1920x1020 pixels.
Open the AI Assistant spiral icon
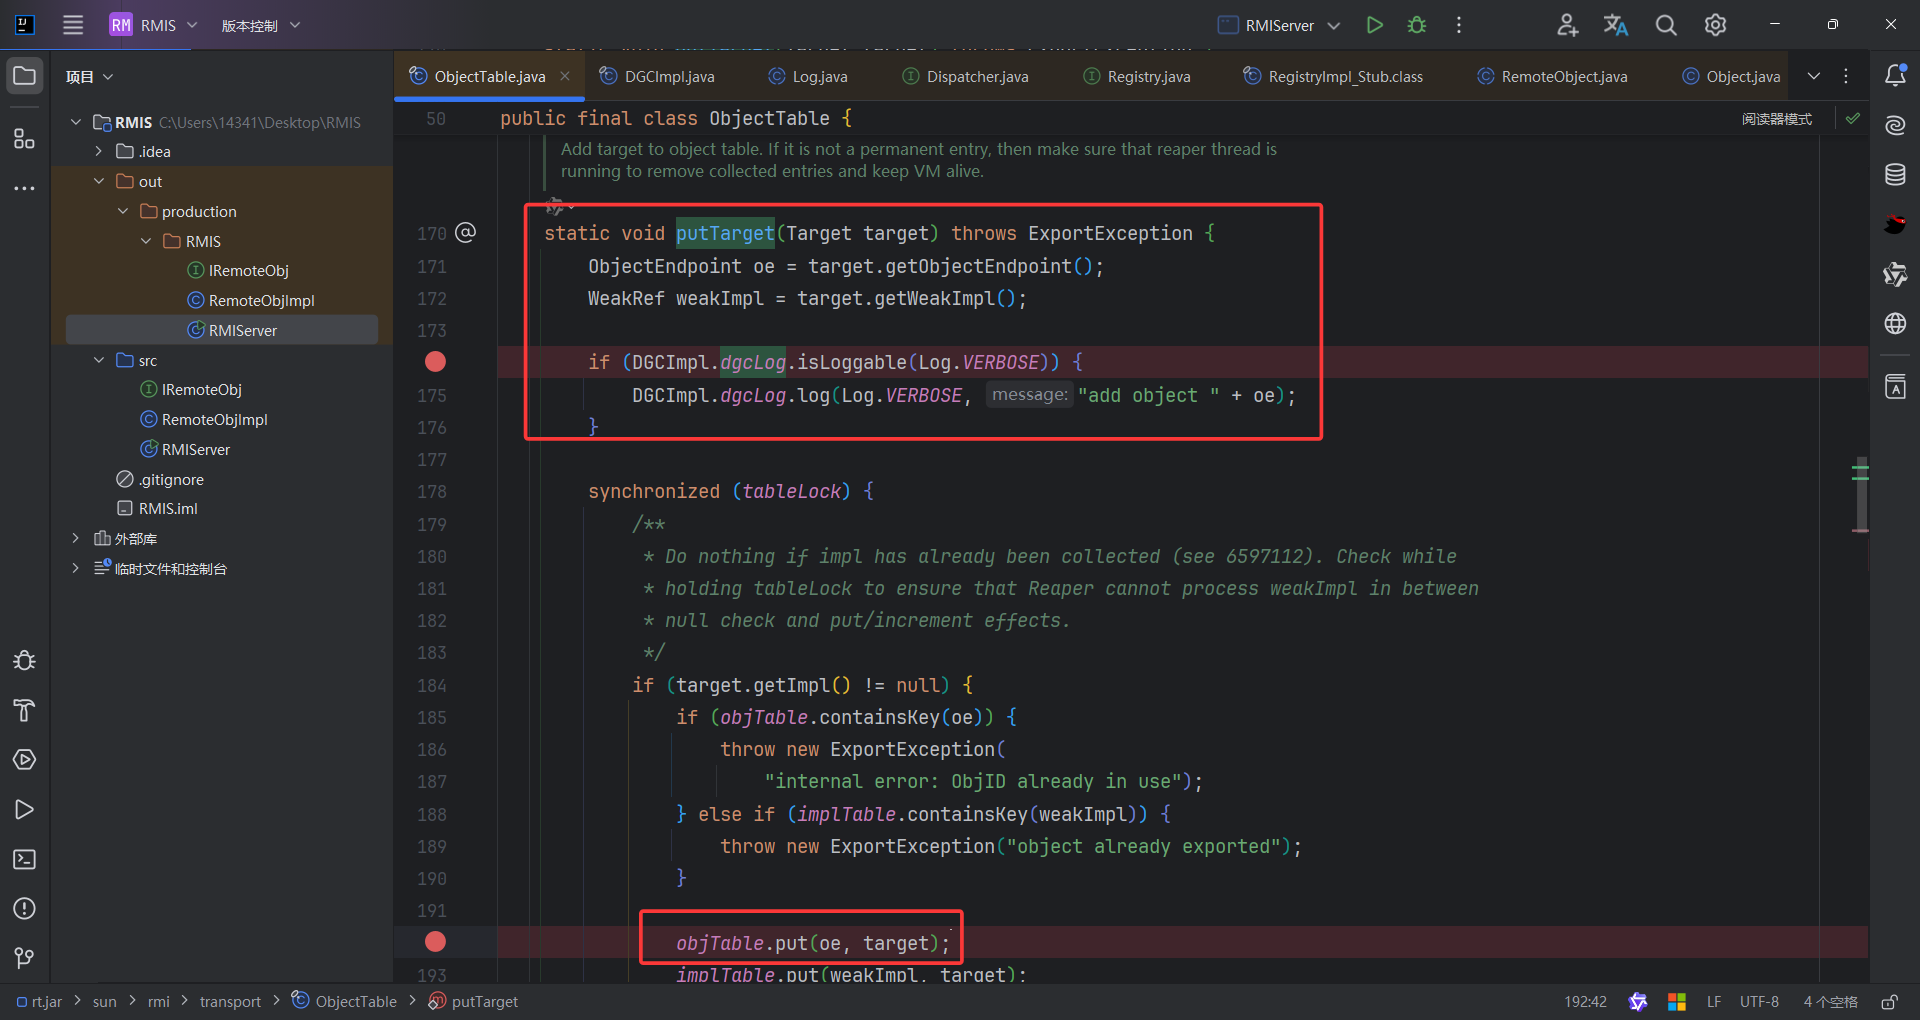(1895, 125)
